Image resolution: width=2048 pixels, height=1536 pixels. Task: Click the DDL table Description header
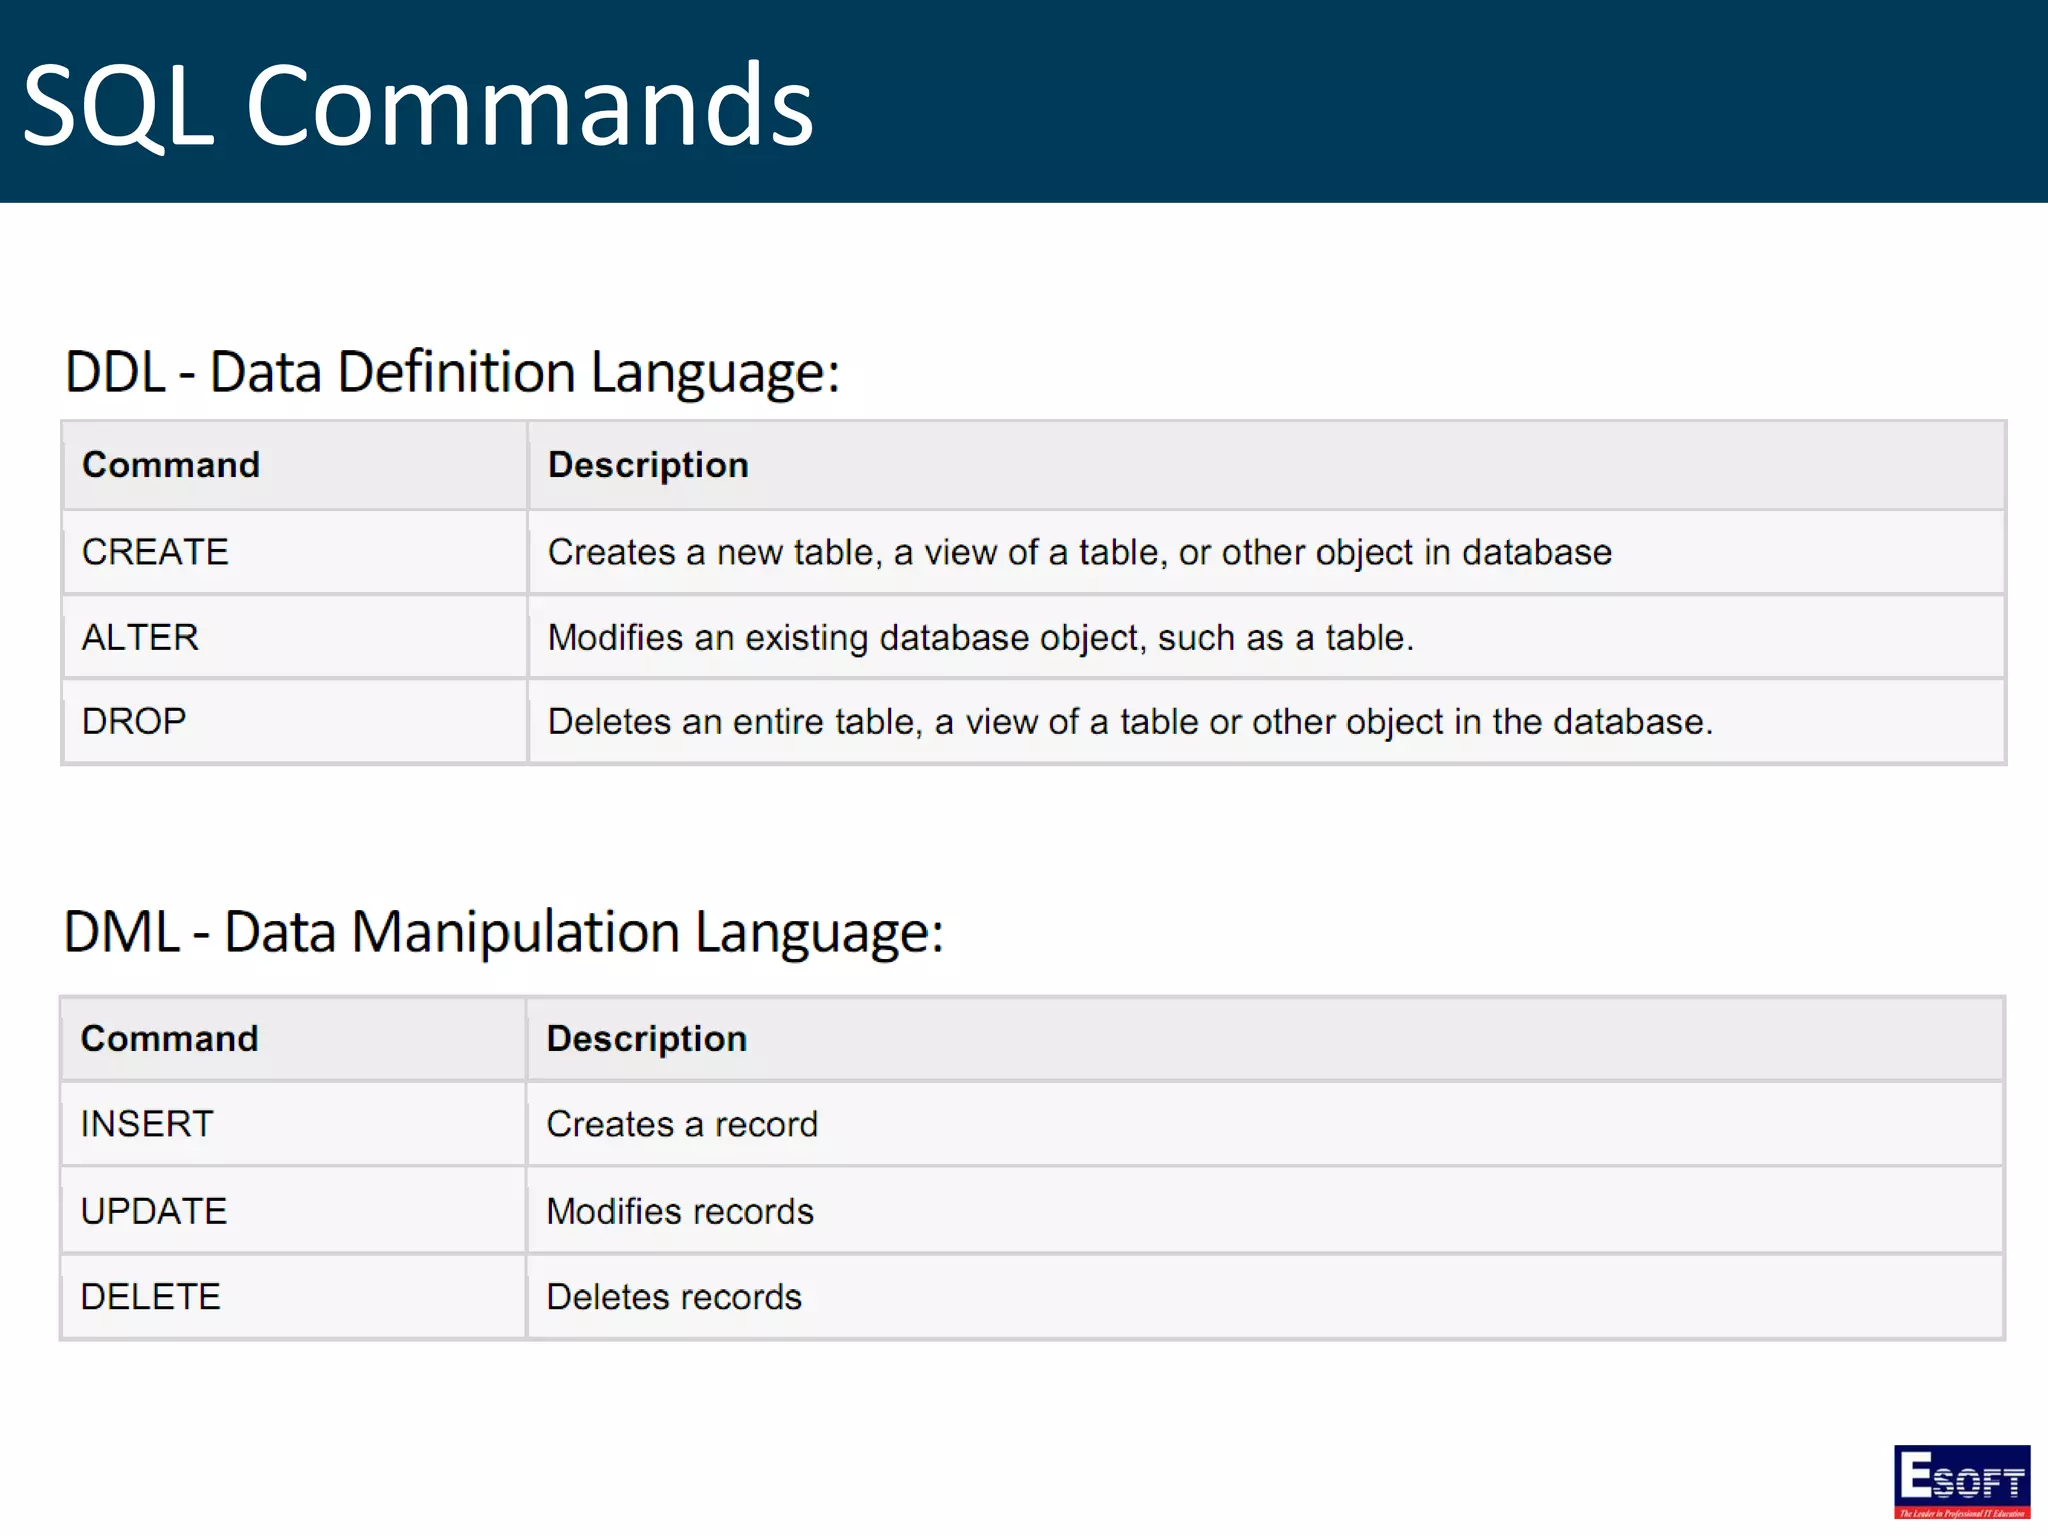tap(648, 465)
